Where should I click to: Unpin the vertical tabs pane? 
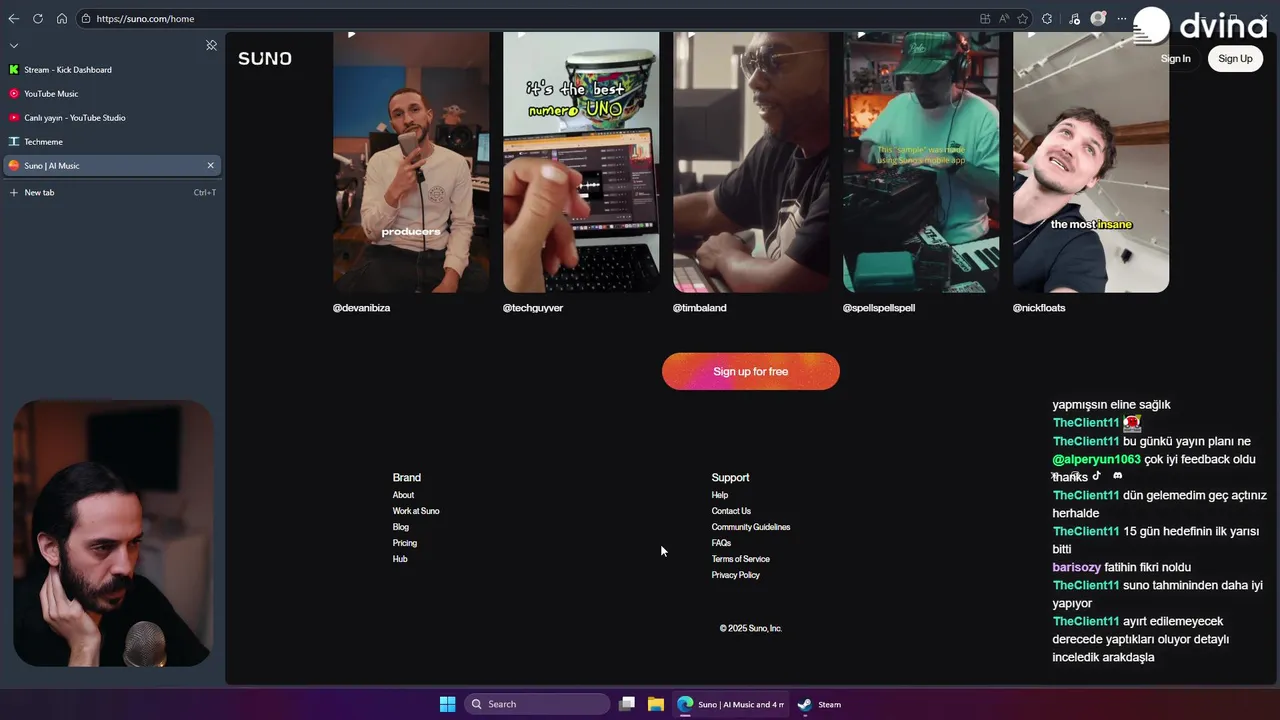tap(211, 45)
